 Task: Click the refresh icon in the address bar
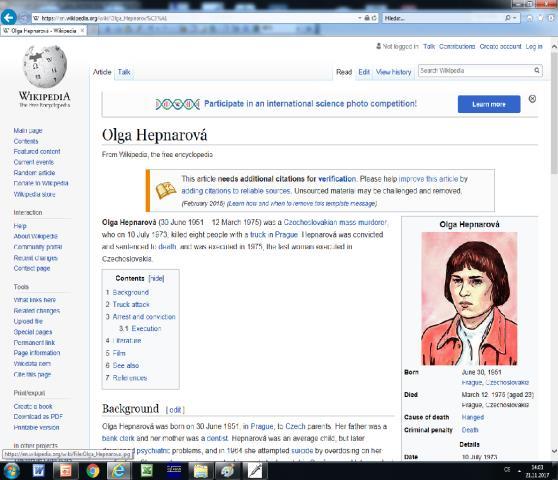(374, 18)
